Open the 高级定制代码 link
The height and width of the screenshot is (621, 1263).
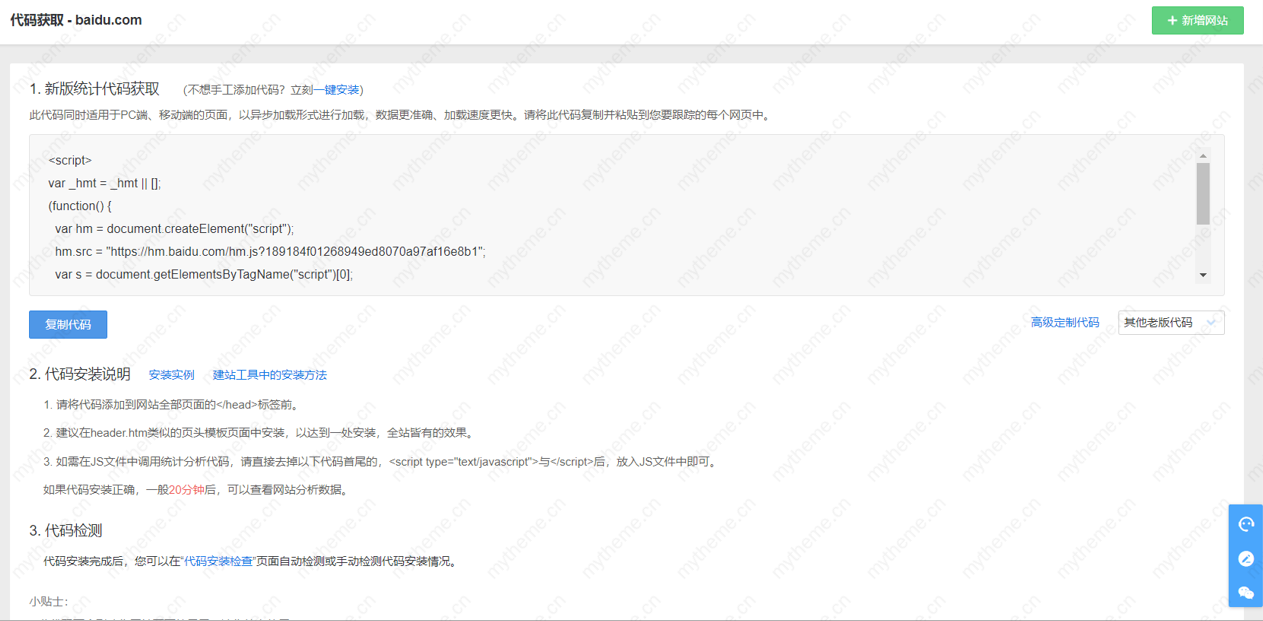(1065, 322)
